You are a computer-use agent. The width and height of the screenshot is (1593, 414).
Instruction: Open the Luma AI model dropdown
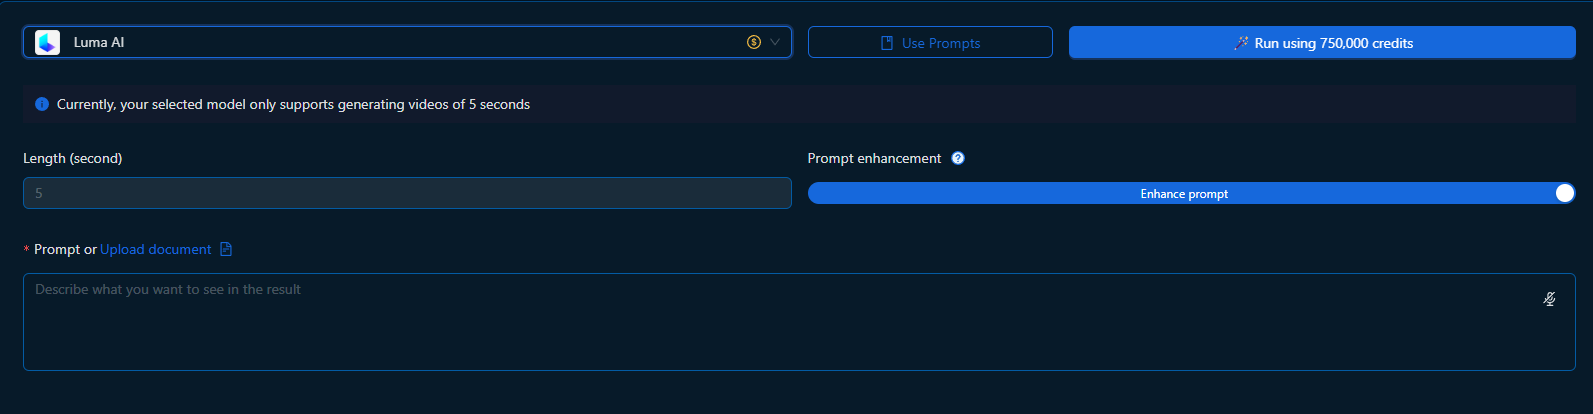(x=400, y=42)
